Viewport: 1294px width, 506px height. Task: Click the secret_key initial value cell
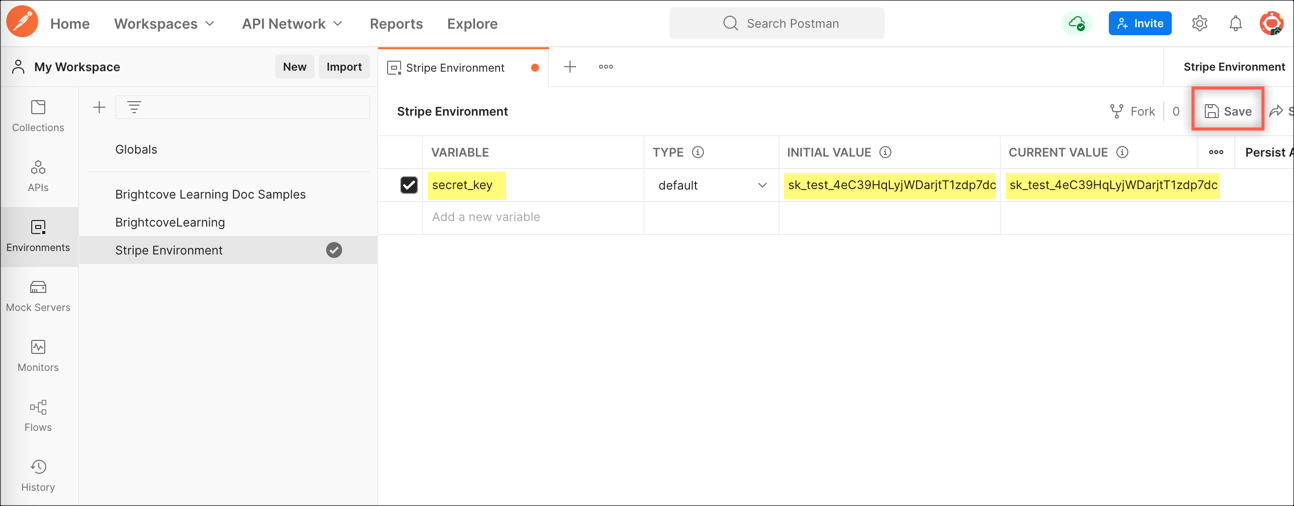[890, 185]
